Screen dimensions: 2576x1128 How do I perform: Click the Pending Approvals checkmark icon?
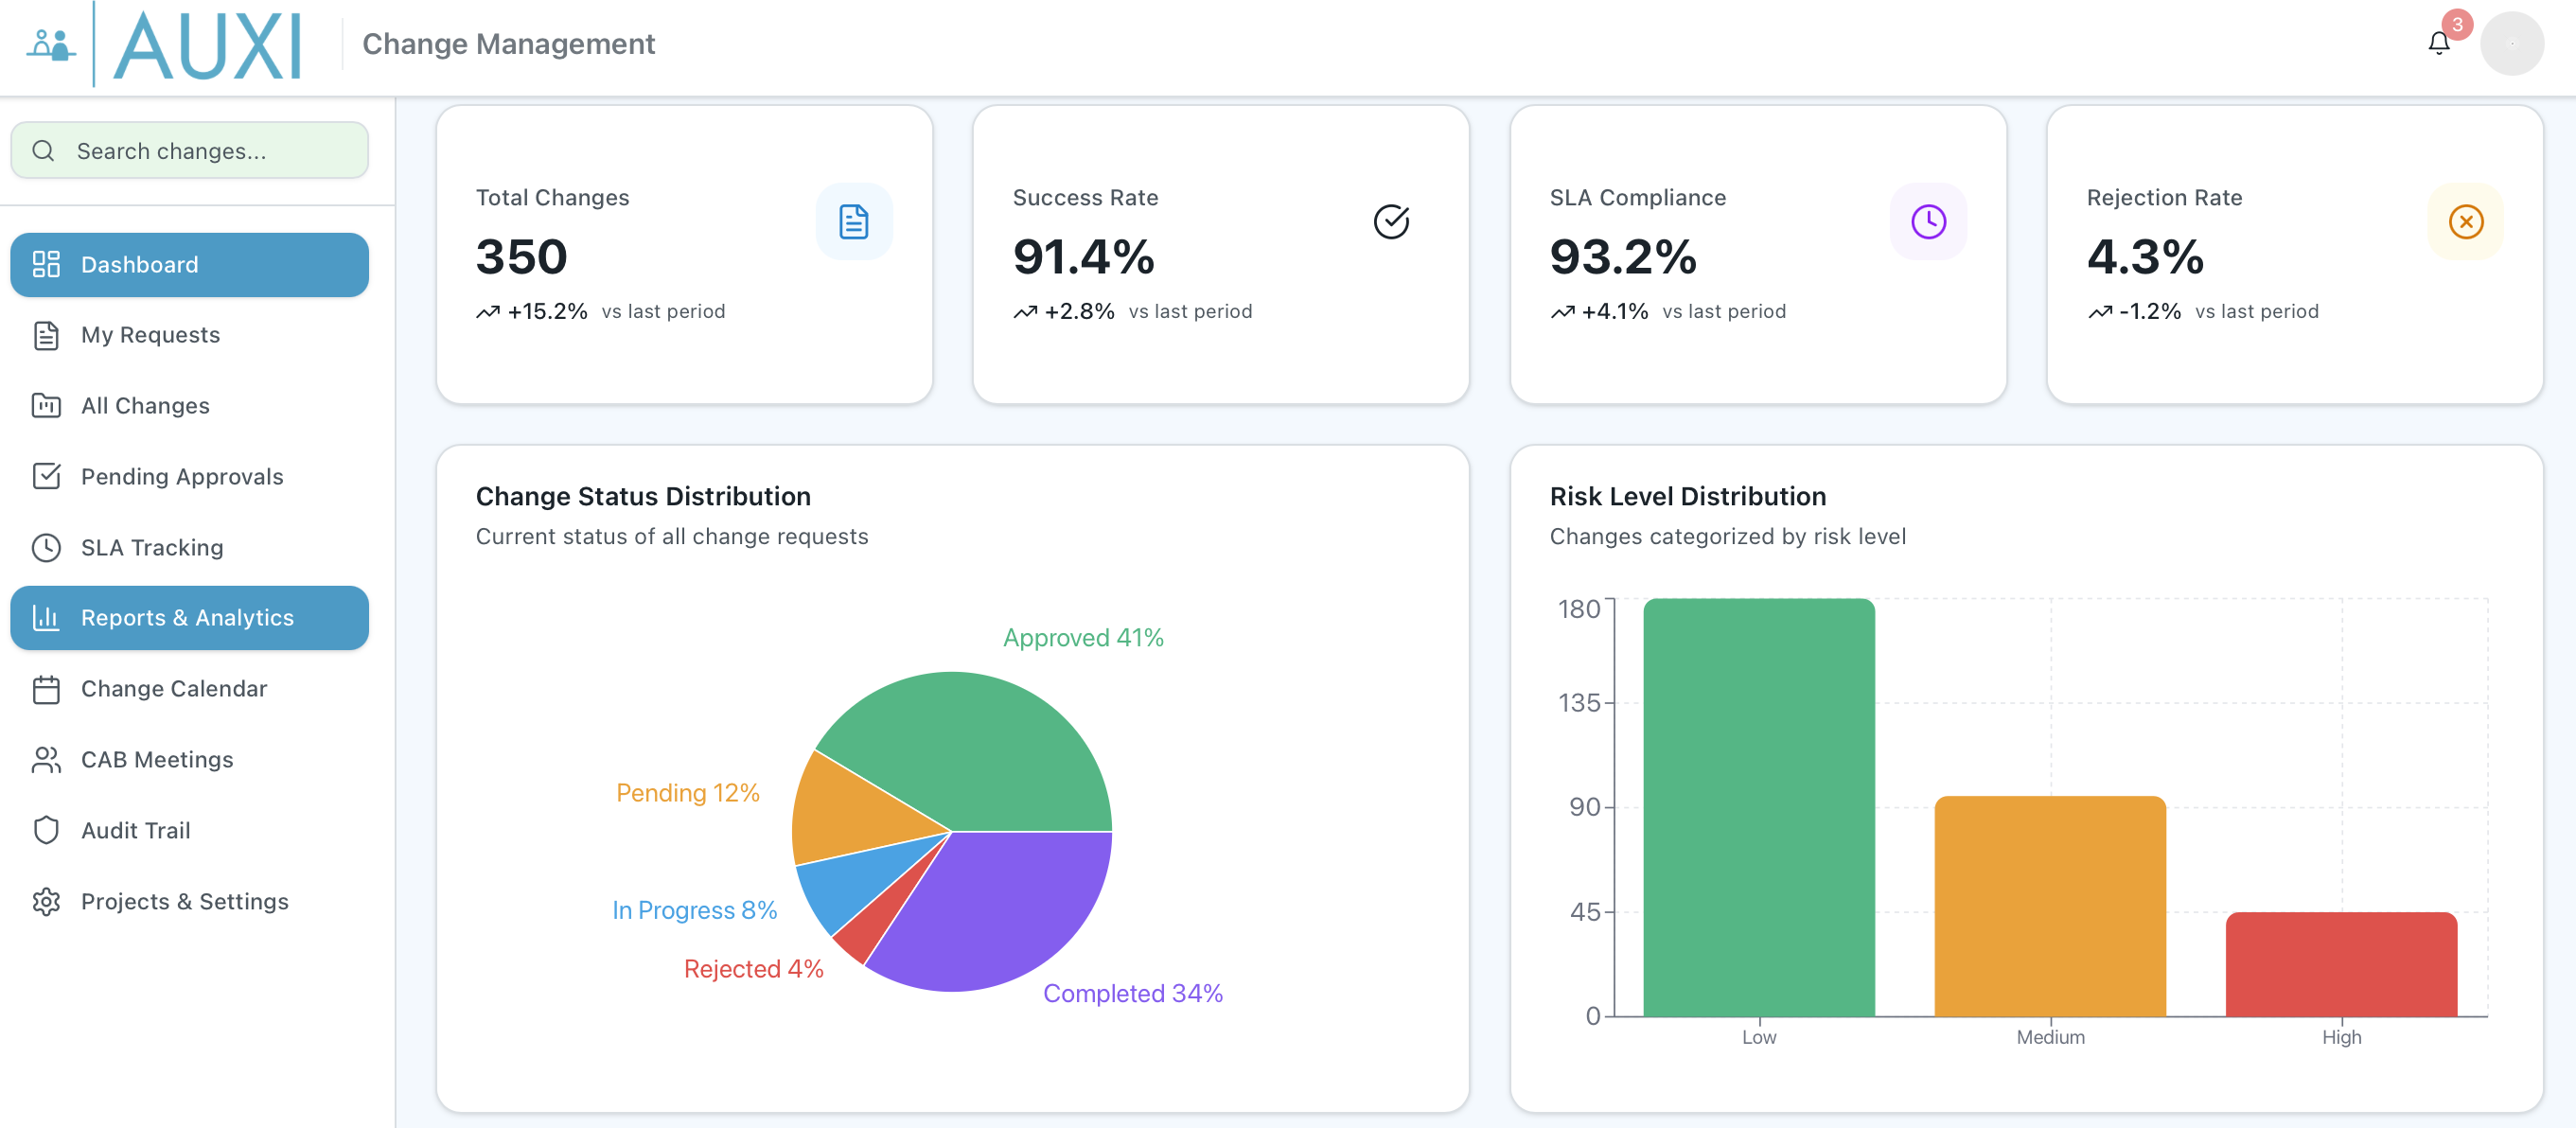[x=46, y=476]
